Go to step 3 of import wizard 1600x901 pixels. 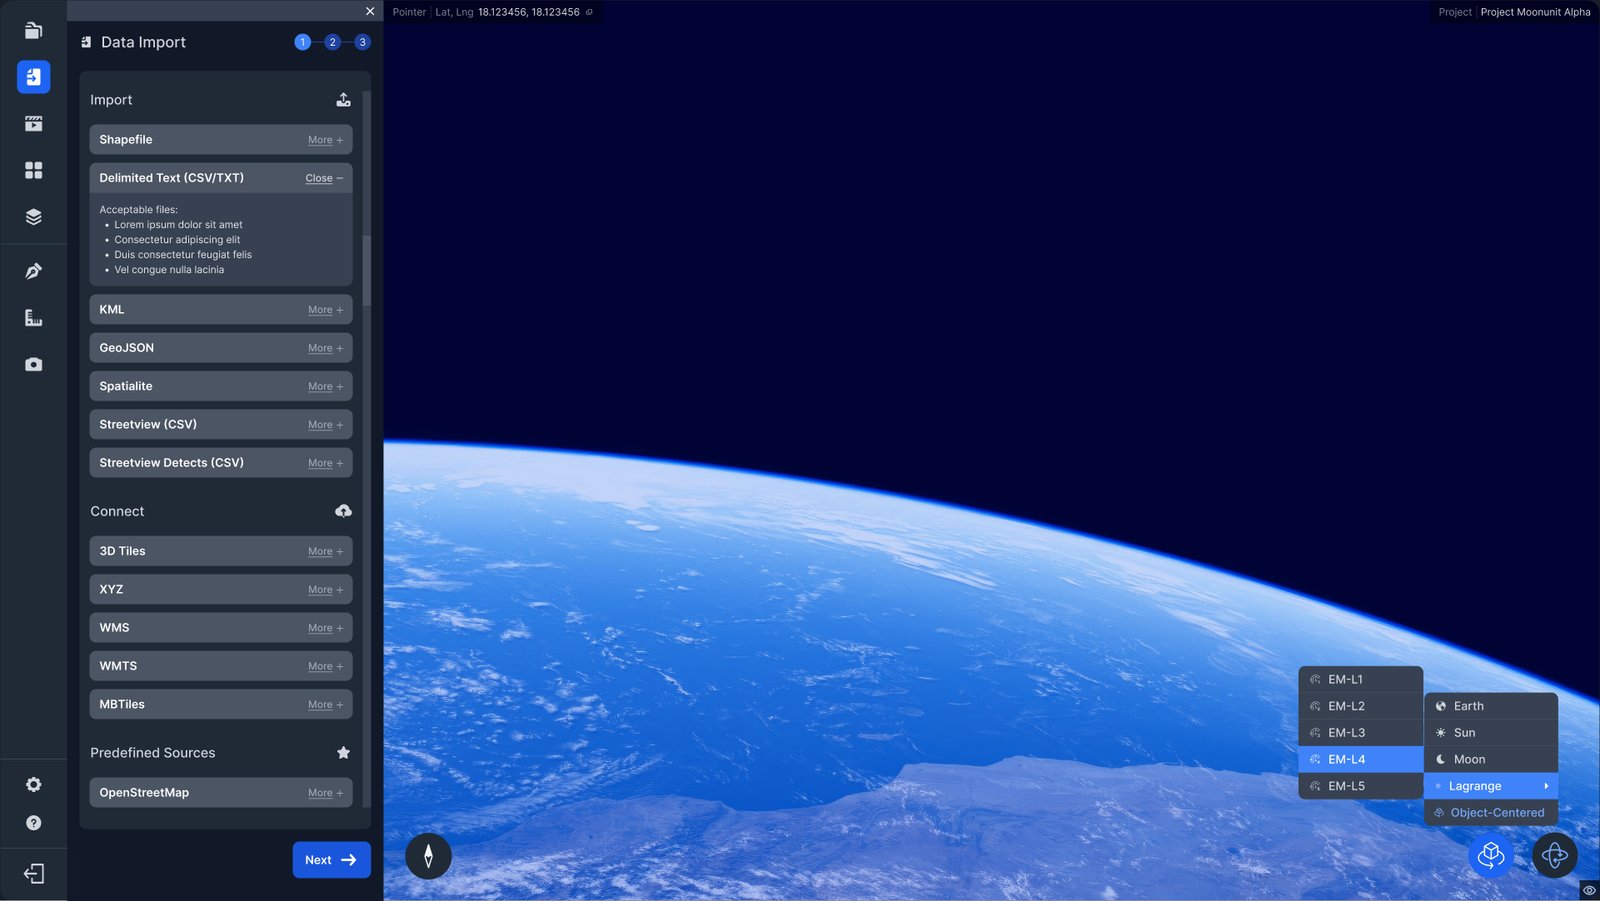[362, 42]
